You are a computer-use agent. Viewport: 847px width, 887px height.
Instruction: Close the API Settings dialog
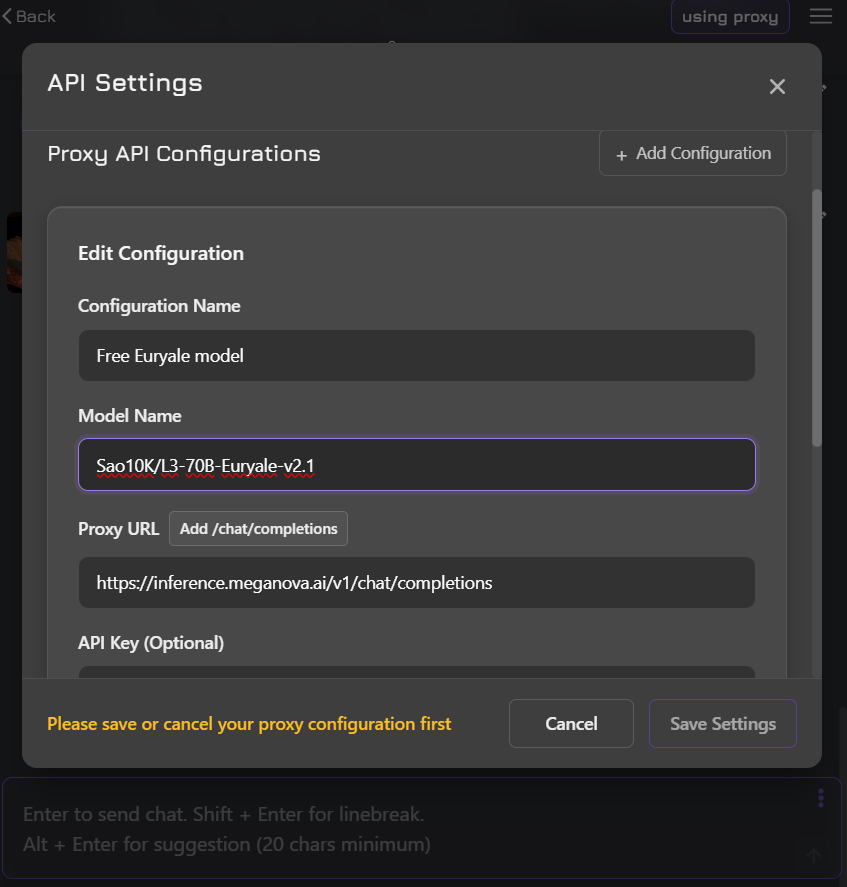tap(777, 87)
